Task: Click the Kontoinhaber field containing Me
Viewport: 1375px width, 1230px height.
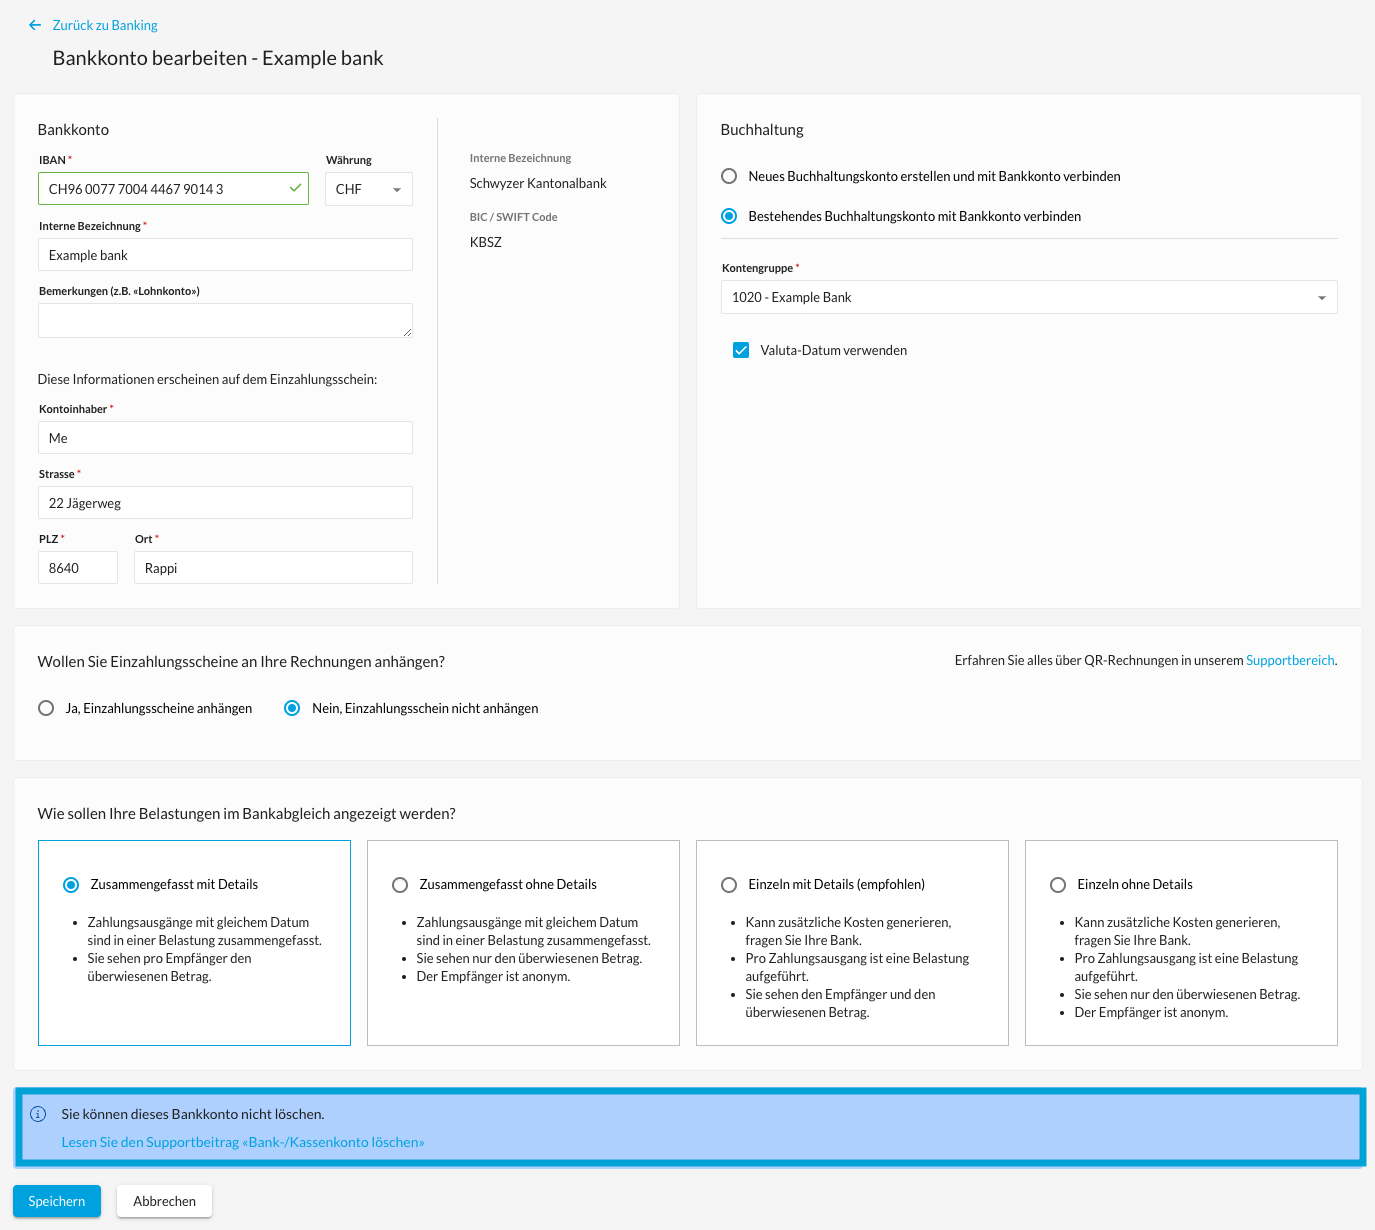Action: point(225,438)
